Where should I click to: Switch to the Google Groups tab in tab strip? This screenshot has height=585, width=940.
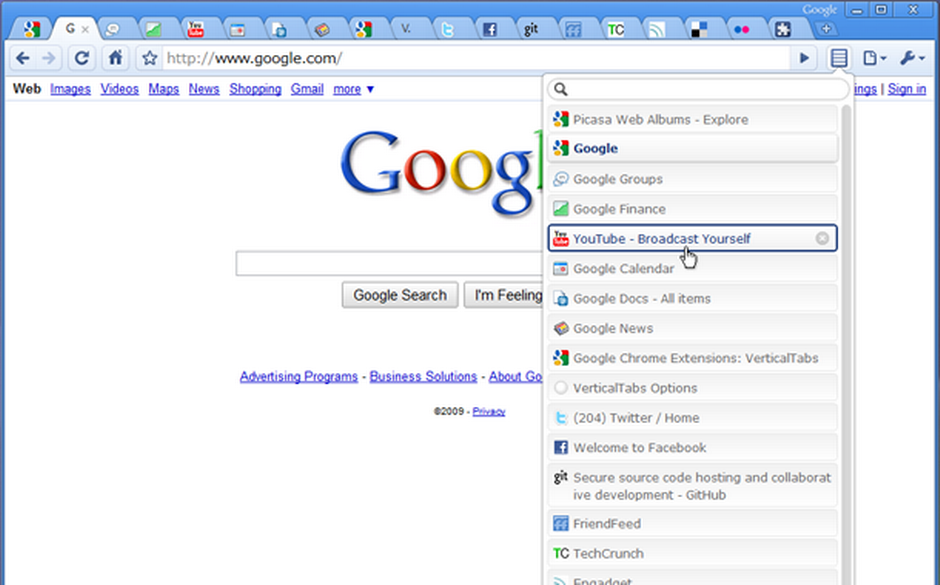[x=112, y=29]
